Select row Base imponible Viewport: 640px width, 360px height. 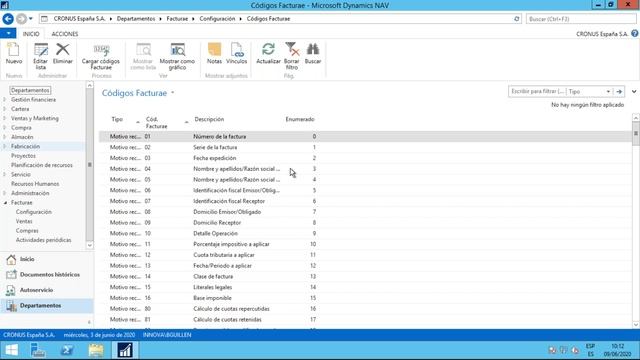(x=365, y=298)
